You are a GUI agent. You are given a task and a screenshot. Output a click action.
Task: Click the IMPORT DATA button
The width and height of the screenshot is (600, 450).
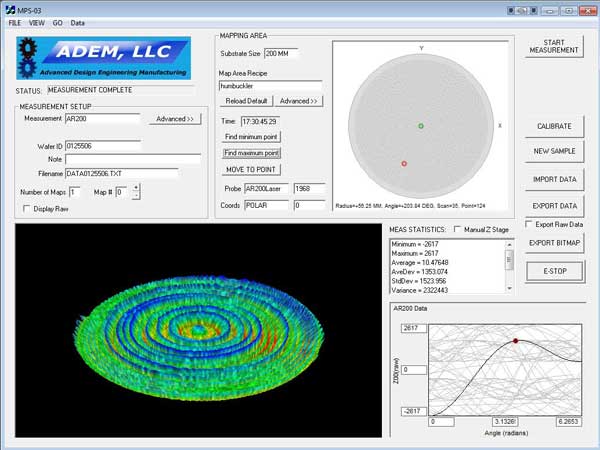tap(554, 179)
